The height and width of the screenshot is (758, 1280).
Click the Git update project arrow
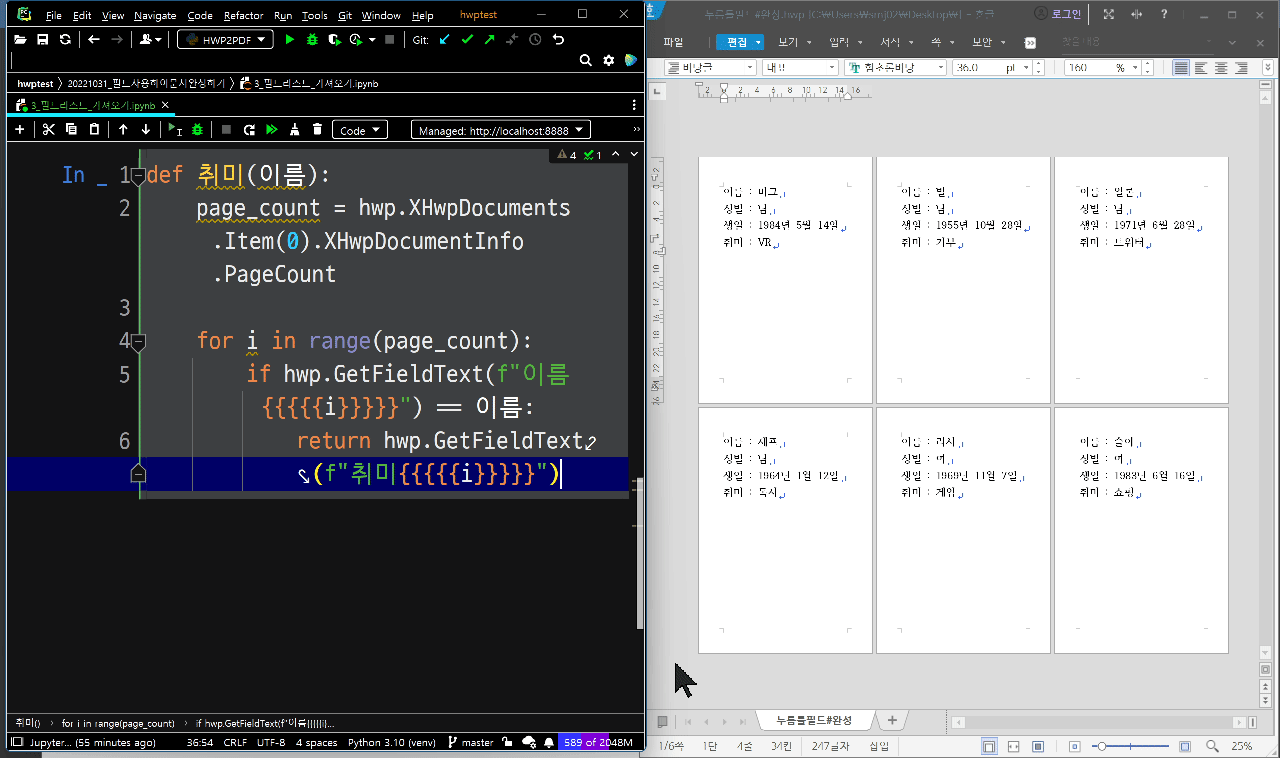point(444,39)
